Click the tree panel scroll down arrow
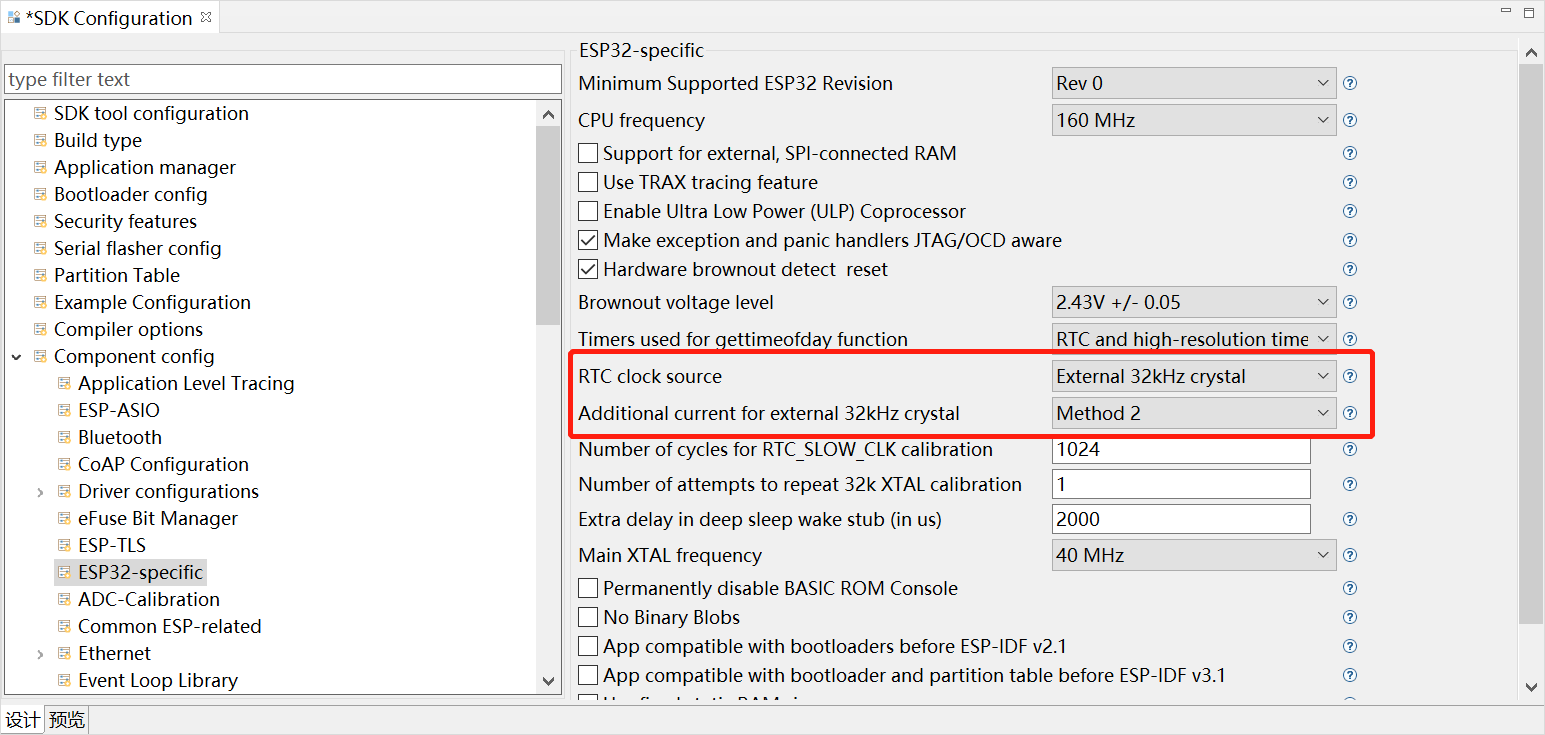The height and width of the screenshot is (735, 1545). [548, 681]
